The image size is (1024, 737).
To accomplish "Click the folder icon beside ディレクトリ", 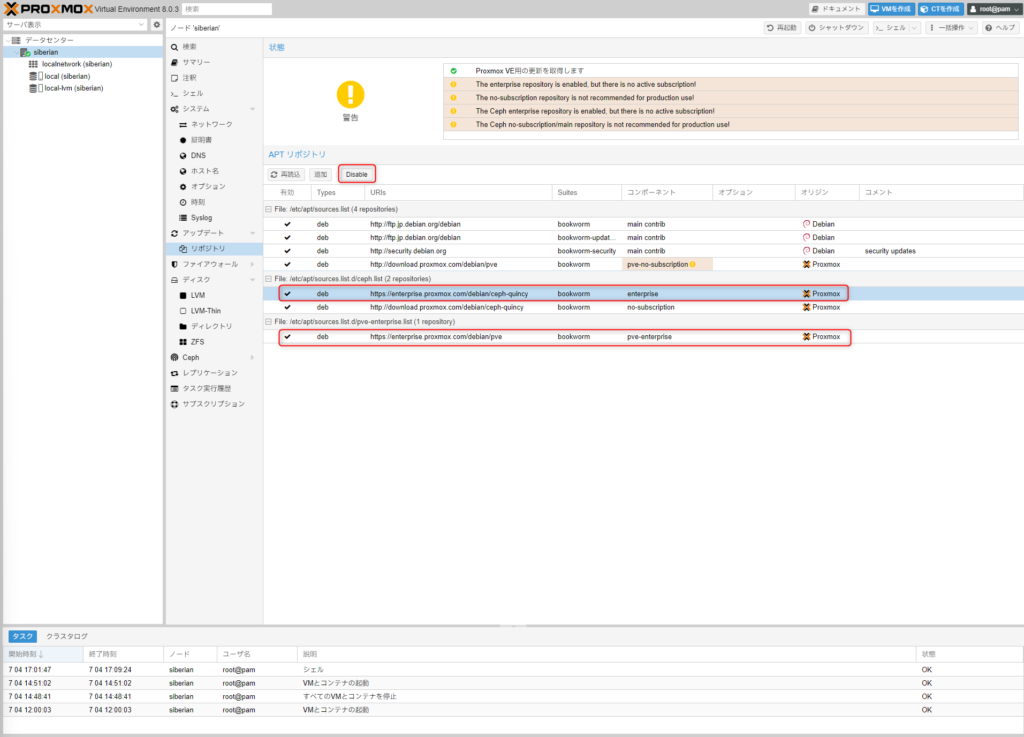I will point(183,326).
